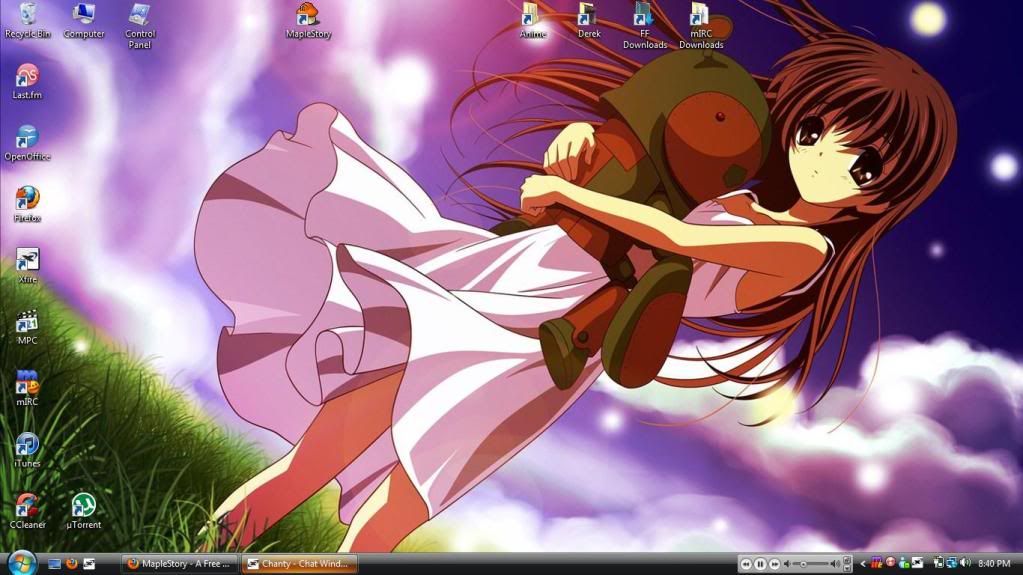Select the Derek folder shortcut
1023x575 pixels.
click(x=588, y=21)
